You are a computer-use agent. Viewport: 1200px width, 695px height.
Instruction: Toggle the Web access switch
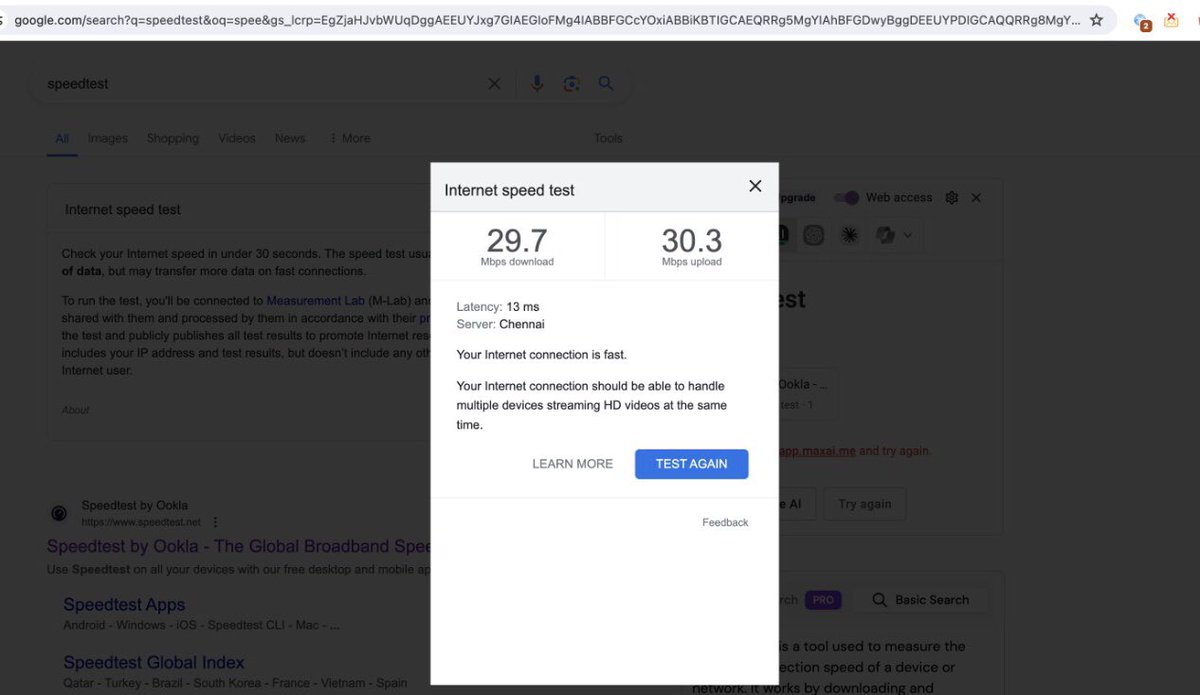(x=848, y=198)
